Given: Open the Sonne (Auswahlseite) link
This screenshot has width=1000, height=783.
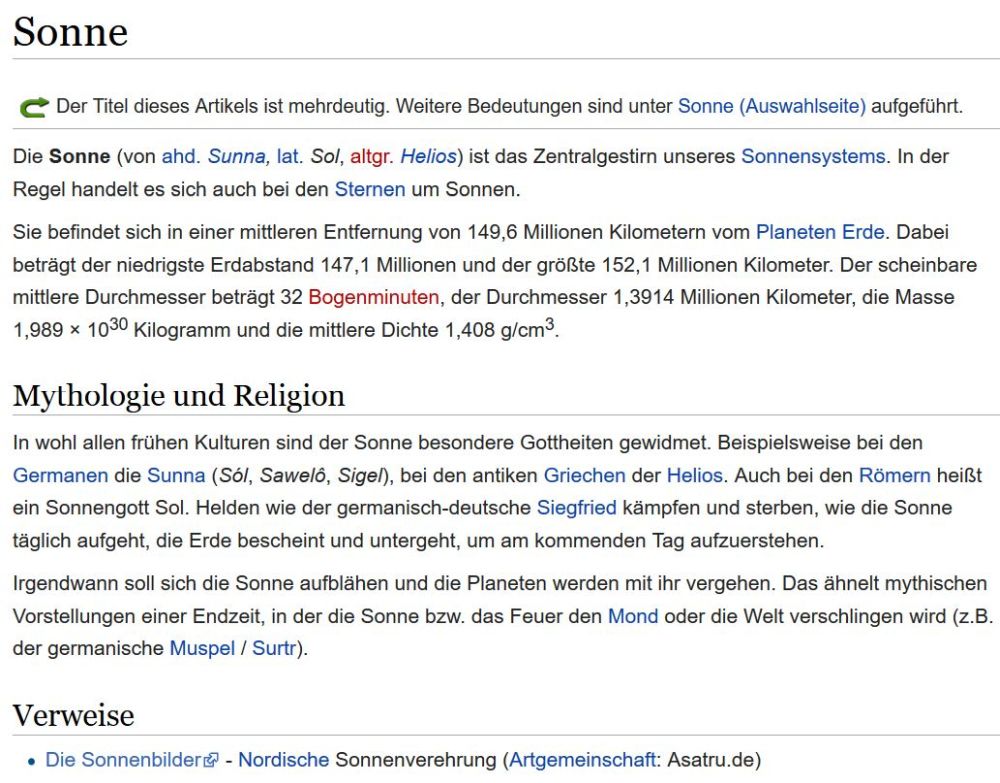Looking at the screenshot, I should coord(772,106).
